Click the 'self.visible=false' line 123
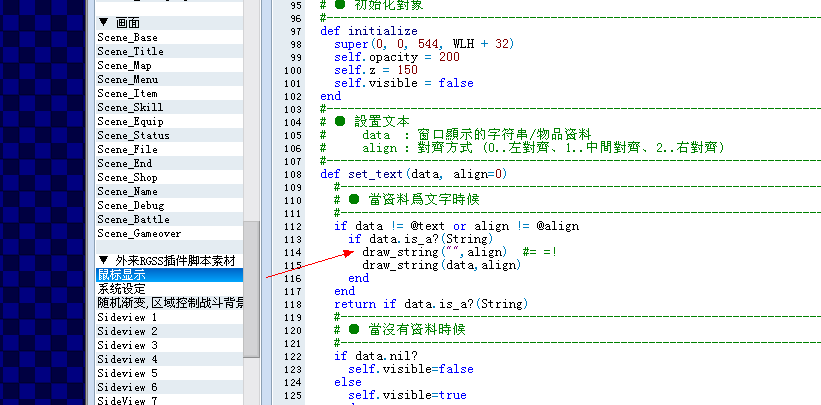This screenshot has width=821, height=405. 410,369
